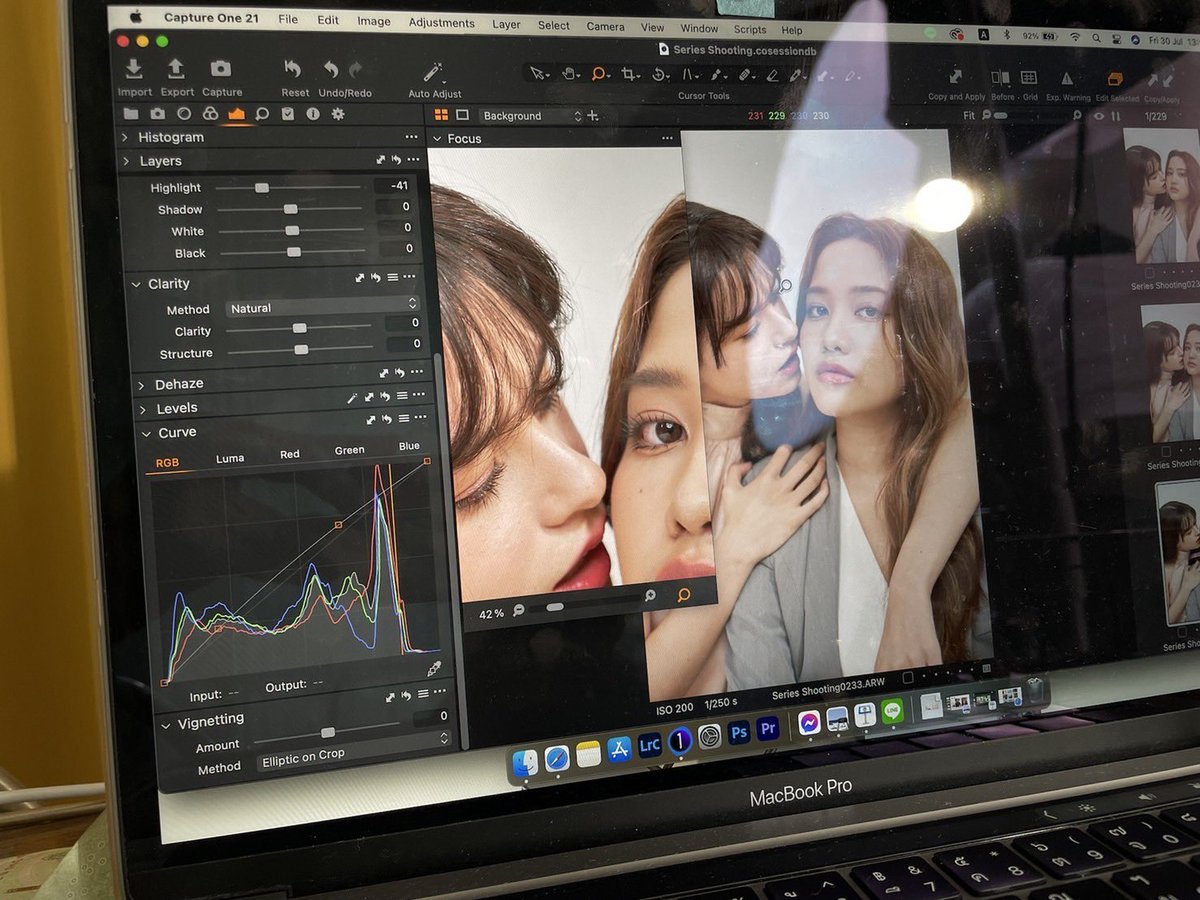
Task: Expand the Layers panel
Action: [127, 161]
